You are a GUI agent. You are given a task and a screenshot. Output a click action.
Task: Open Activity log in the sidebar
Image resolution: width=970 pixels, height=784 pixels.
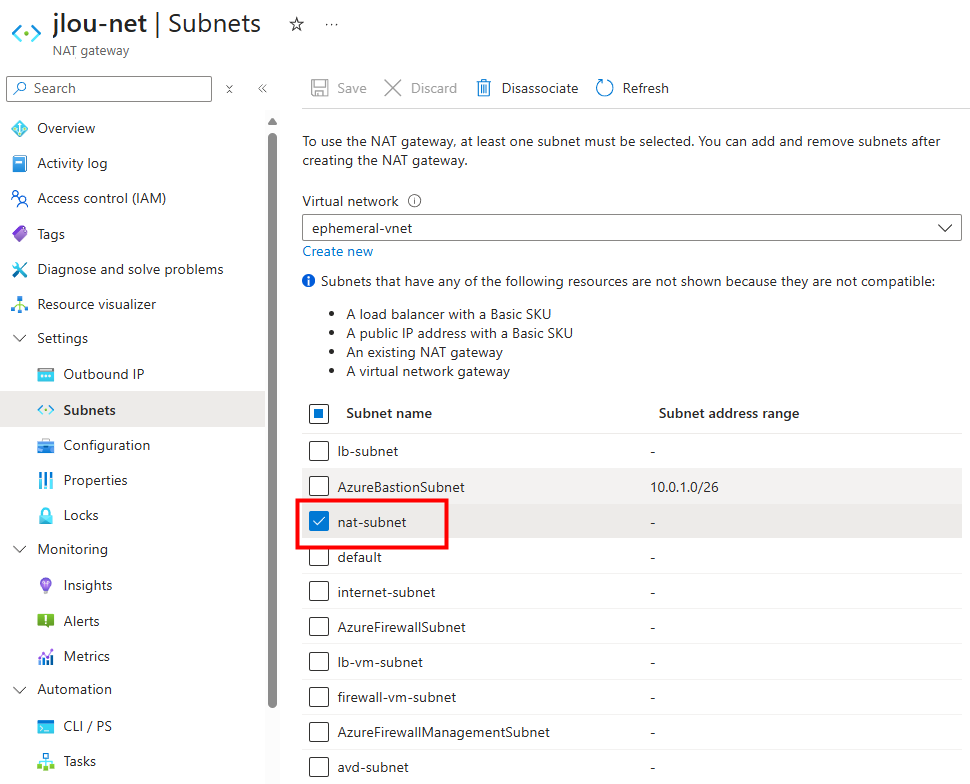click(x=72, y=163)
